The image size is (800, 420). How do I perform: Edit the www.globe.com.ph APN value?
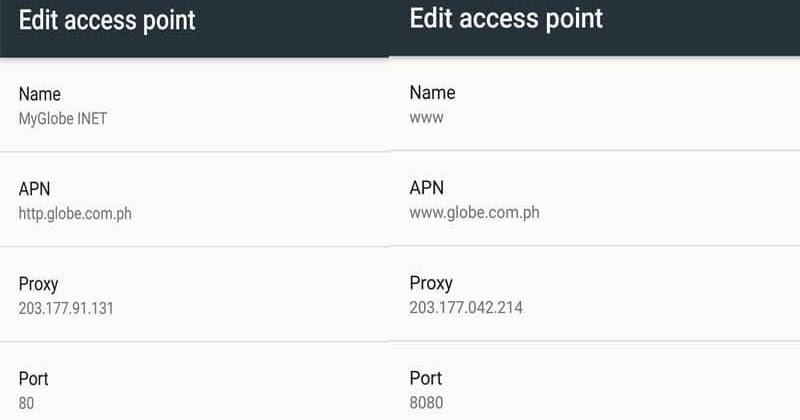[x=474, y=212]
